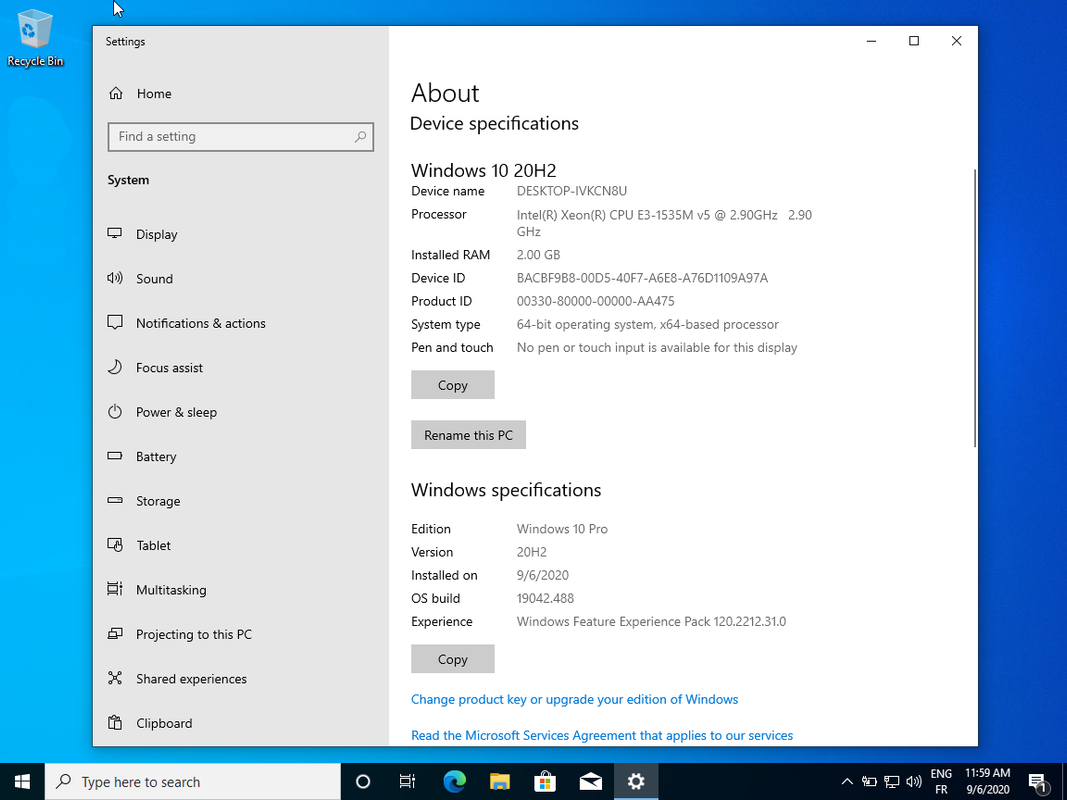Open the Recycle Bin desktop icon
This screenshot has height=800, width=1067.
35,38
